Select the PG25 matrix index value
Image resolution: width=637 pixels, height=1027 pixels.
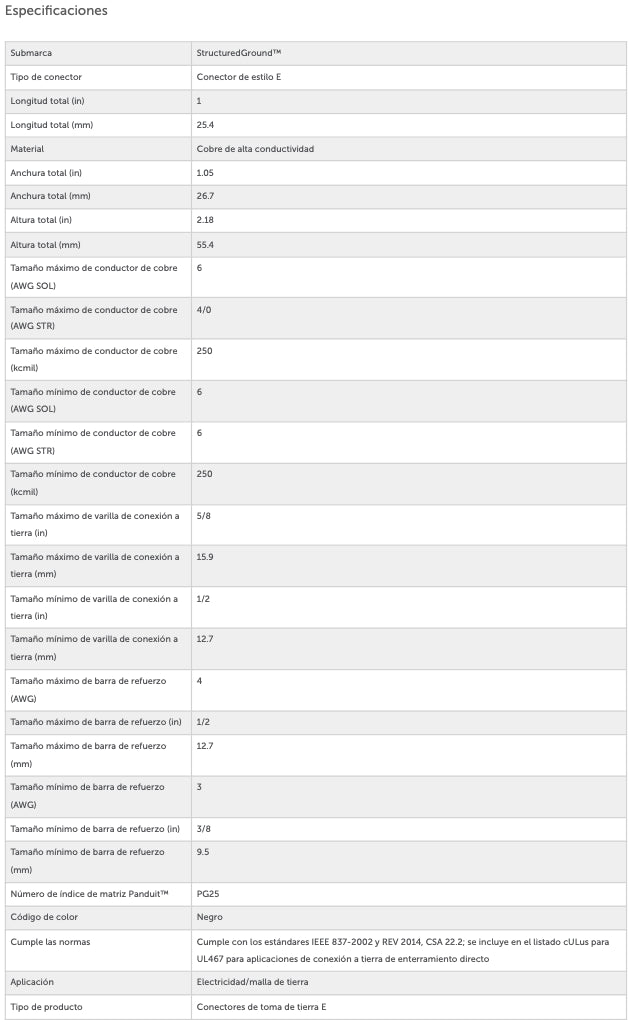click(207, 893)
